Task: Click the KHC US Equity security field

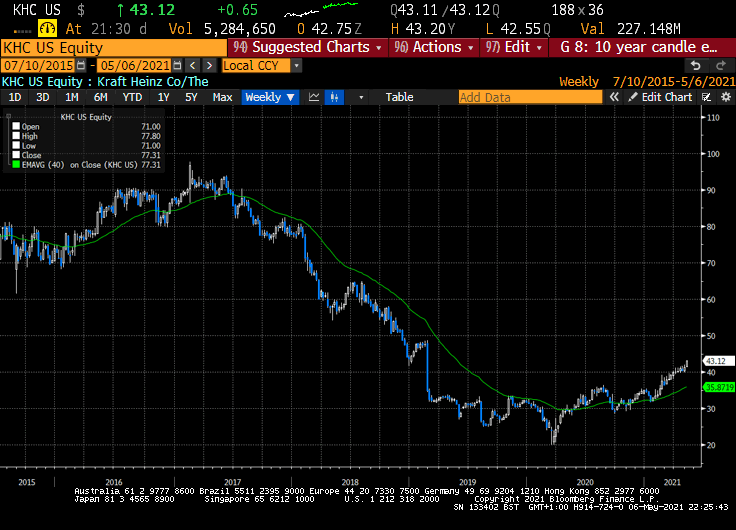Action: 114,48
